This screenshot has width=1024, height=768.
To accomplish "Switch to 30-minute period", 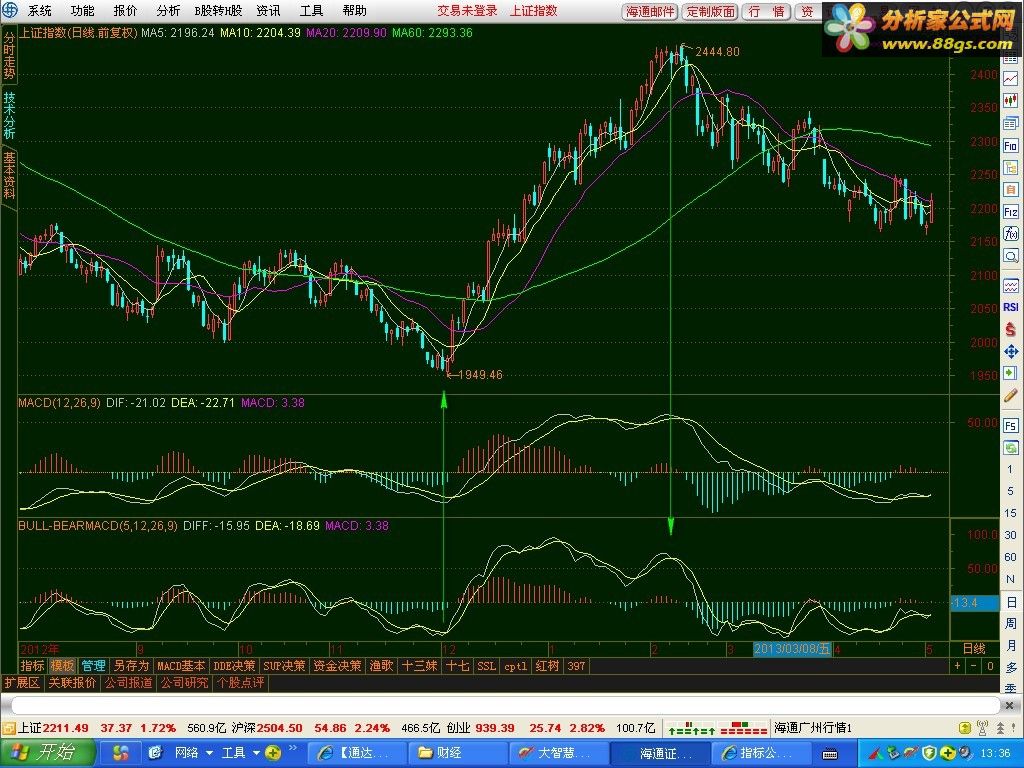I will [1010, 535].
